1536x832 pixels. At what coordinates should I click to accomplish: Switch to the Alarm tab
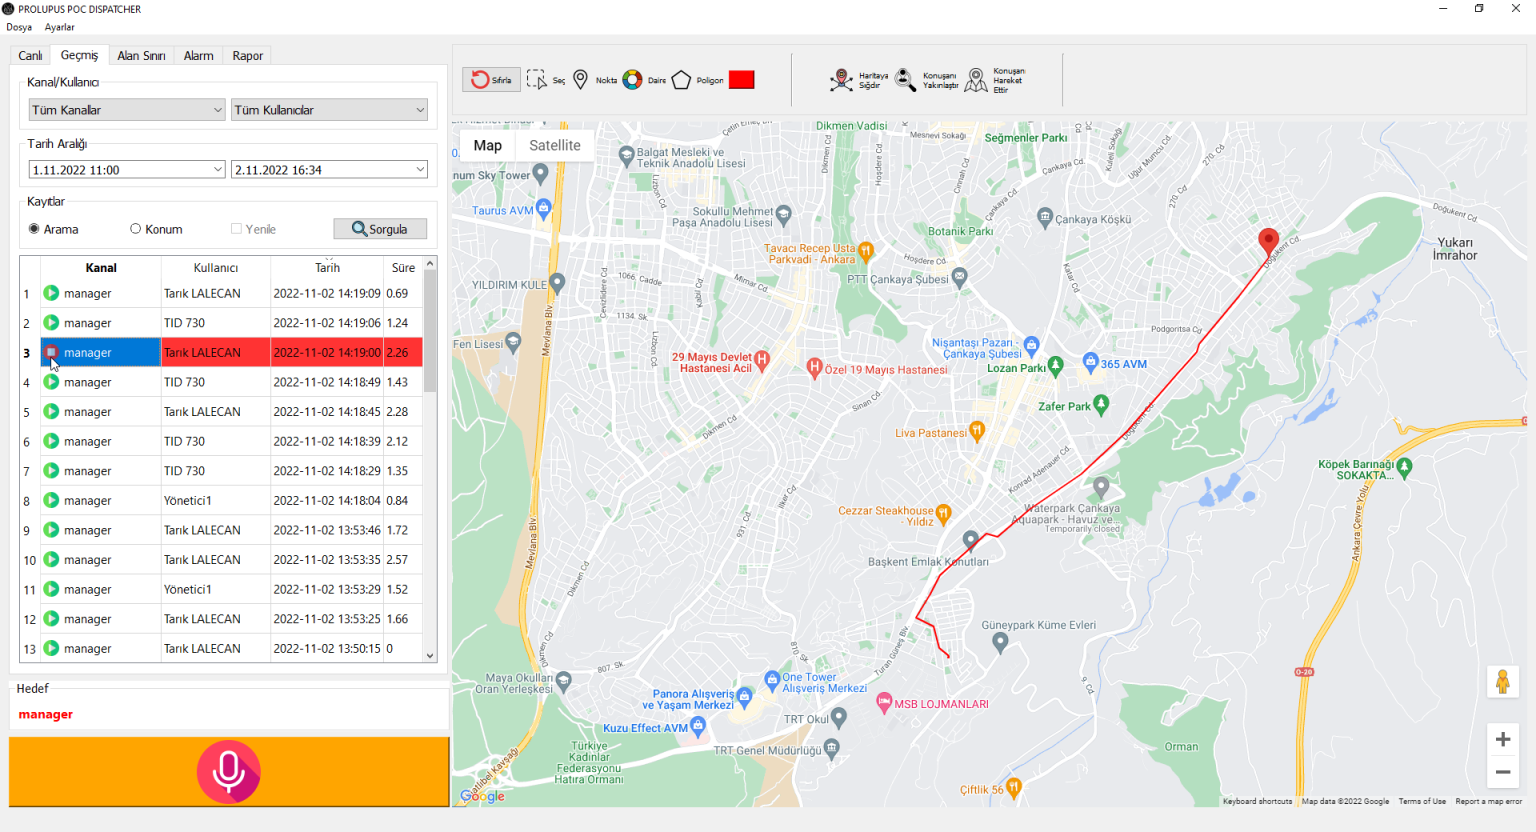(198, 56)
